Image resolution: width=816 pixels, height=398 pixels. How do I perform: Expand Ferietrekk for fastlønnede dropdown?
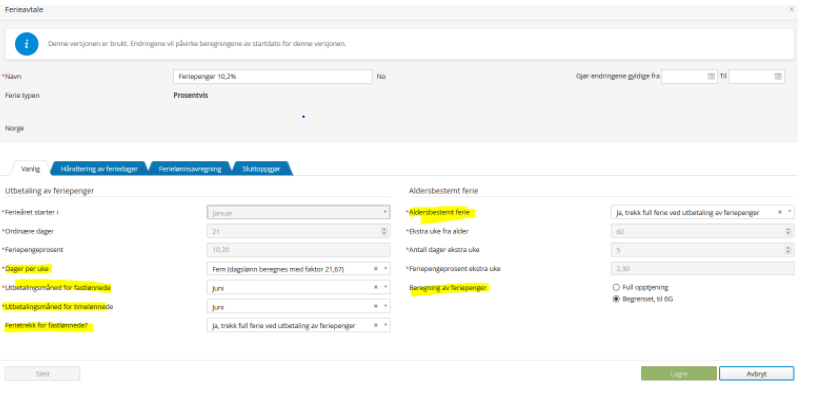coord(385,325)
